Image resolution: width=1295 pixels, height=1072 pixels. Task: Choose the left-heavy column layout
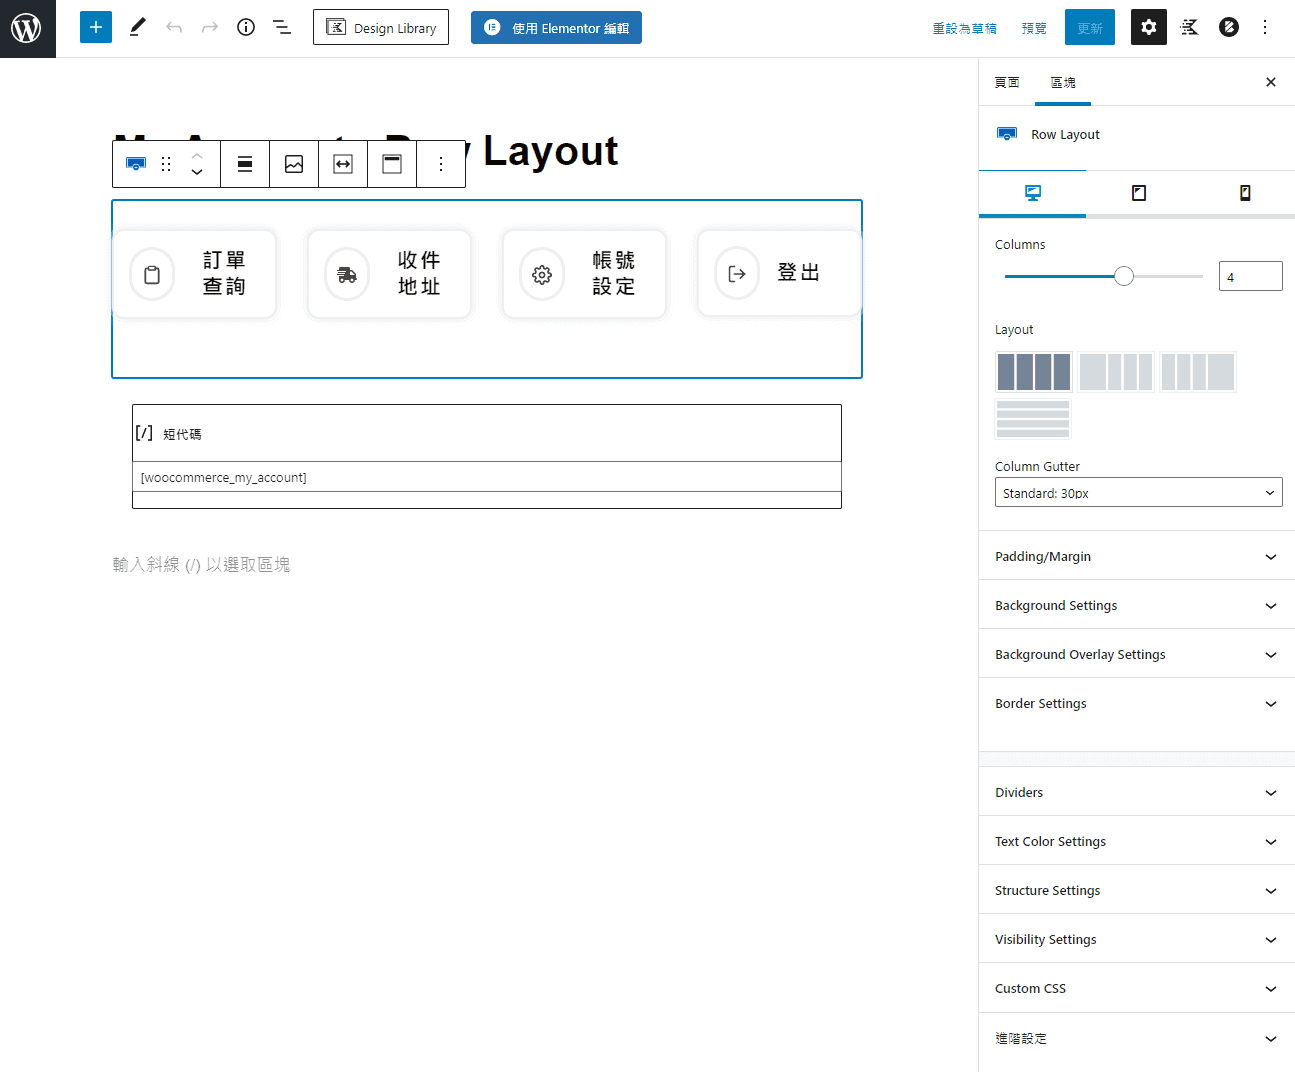click(1116, 372)
